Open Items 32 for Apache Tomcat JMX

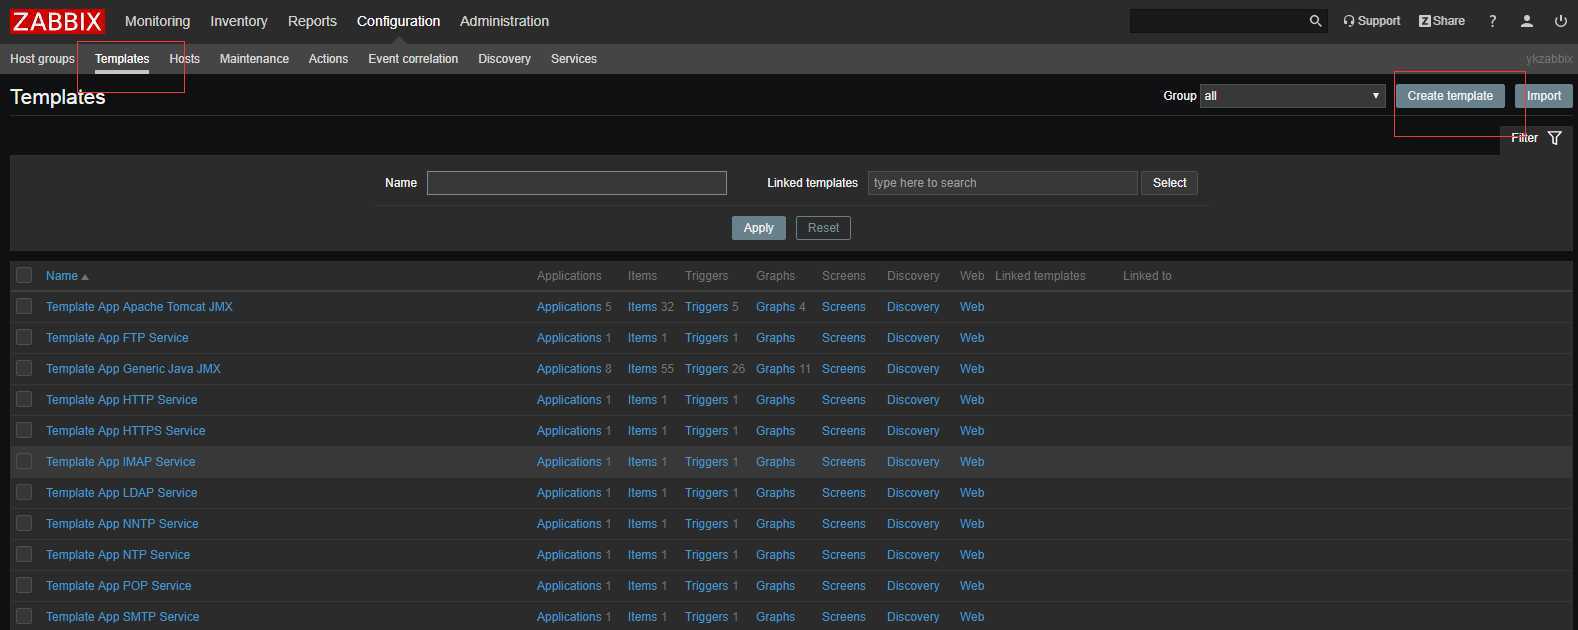click(643, 307)
